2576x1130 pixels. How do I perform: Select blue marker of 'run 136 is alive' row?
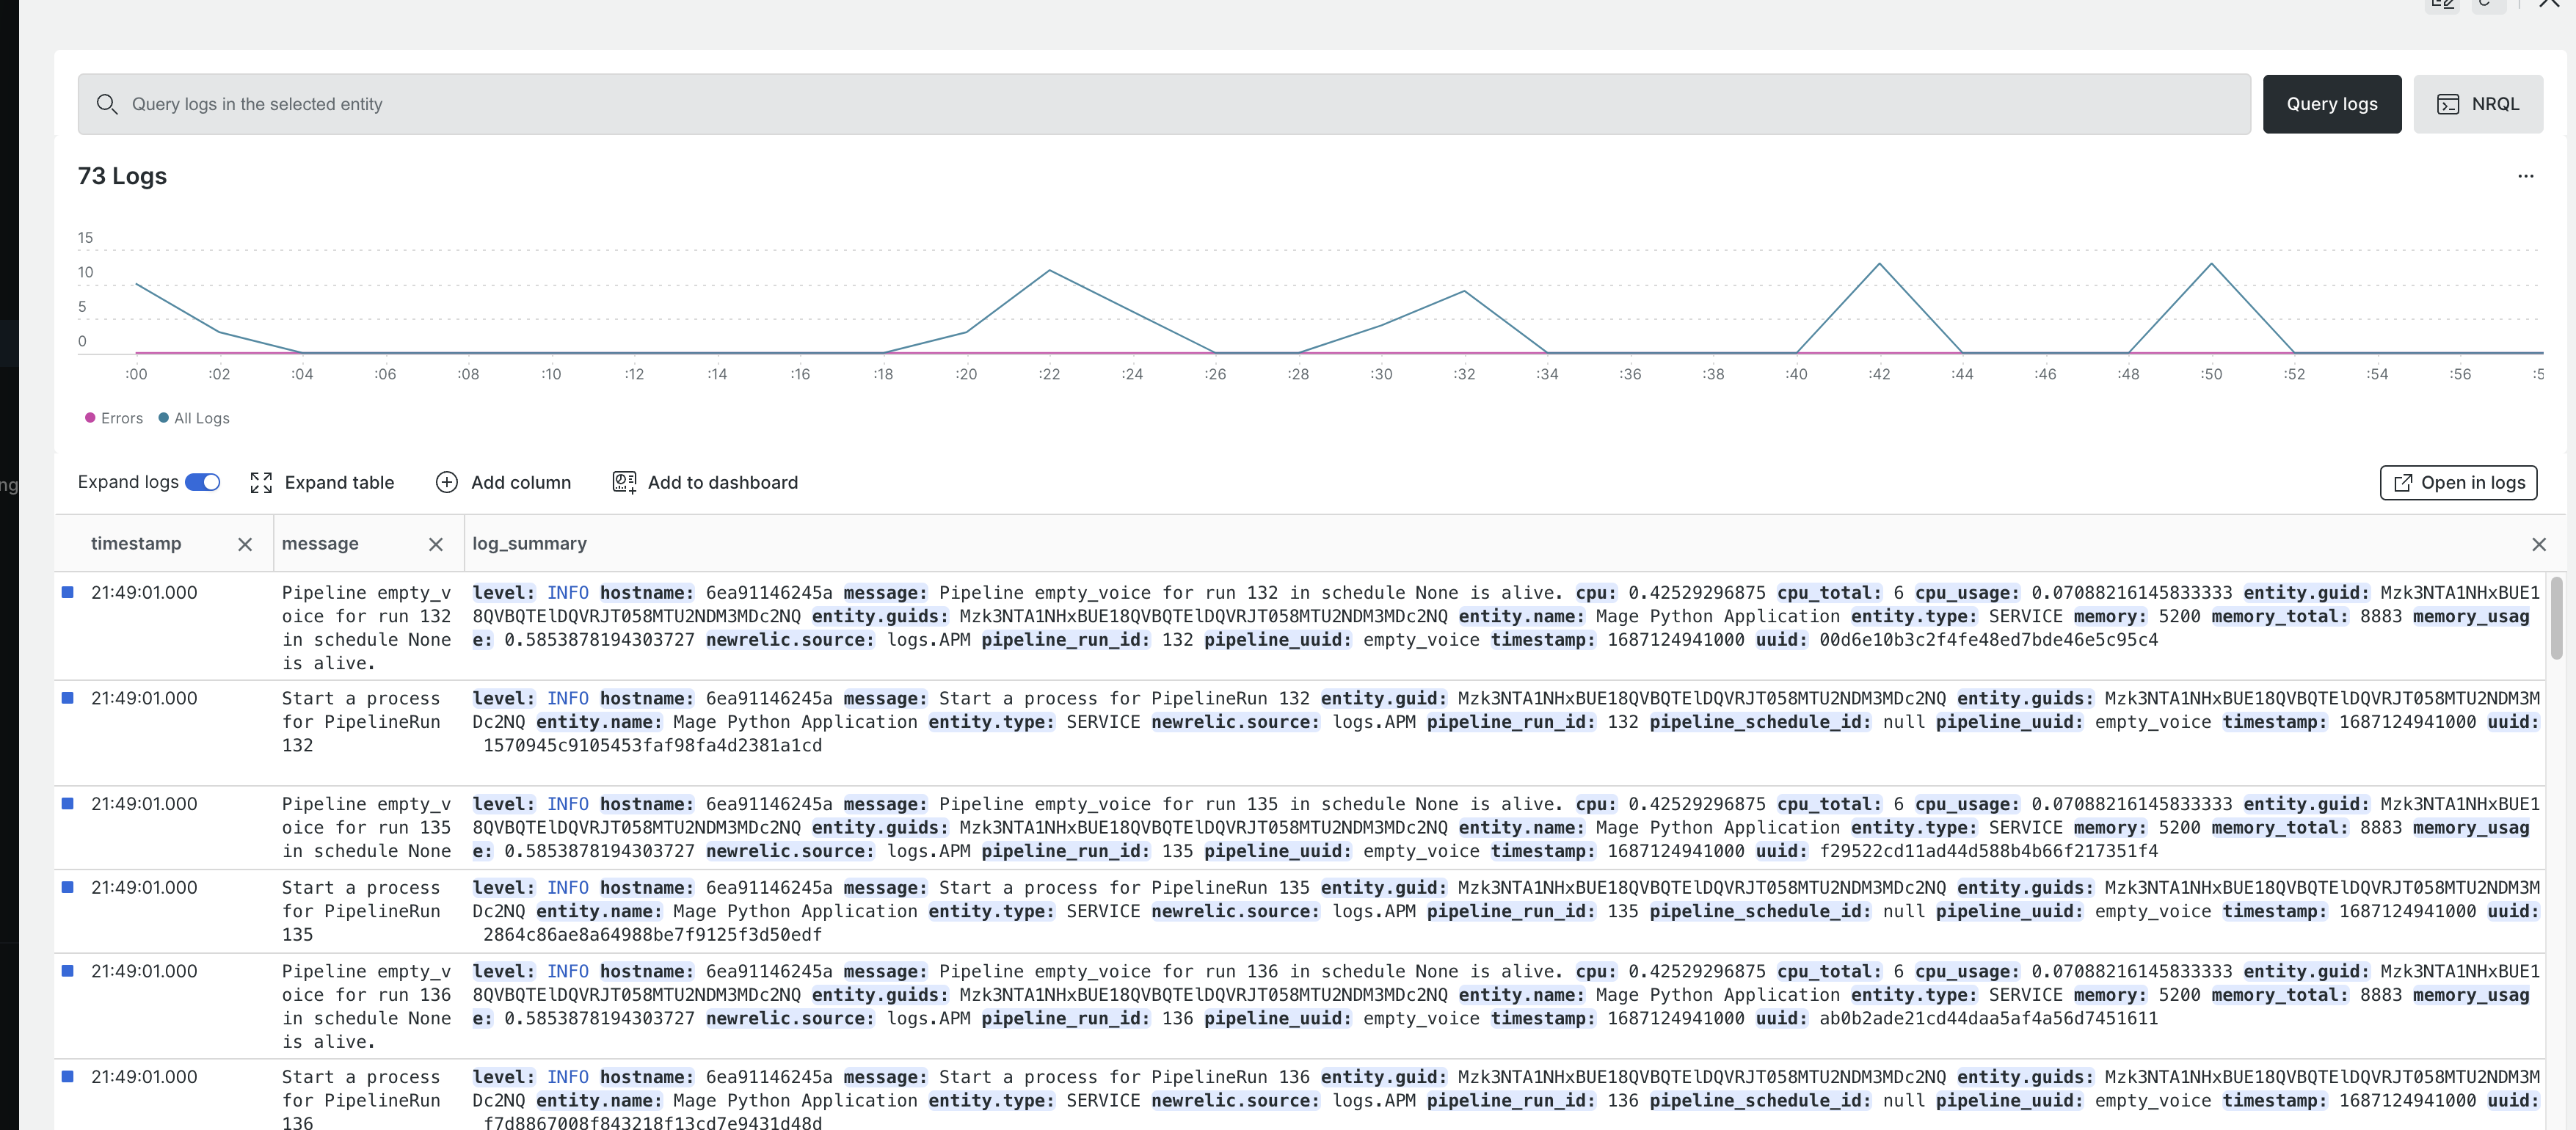point(68,971)
